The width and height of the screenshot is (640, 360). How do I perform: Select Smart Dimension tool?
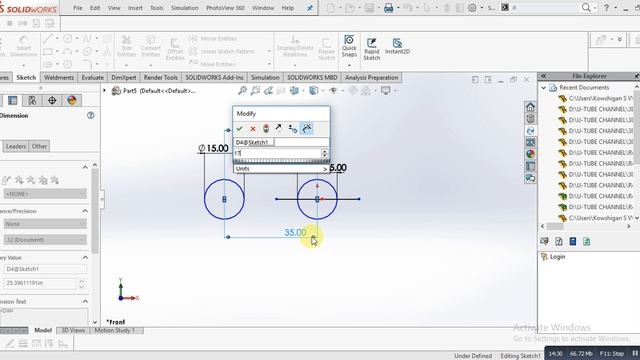[x=24, y=46]
